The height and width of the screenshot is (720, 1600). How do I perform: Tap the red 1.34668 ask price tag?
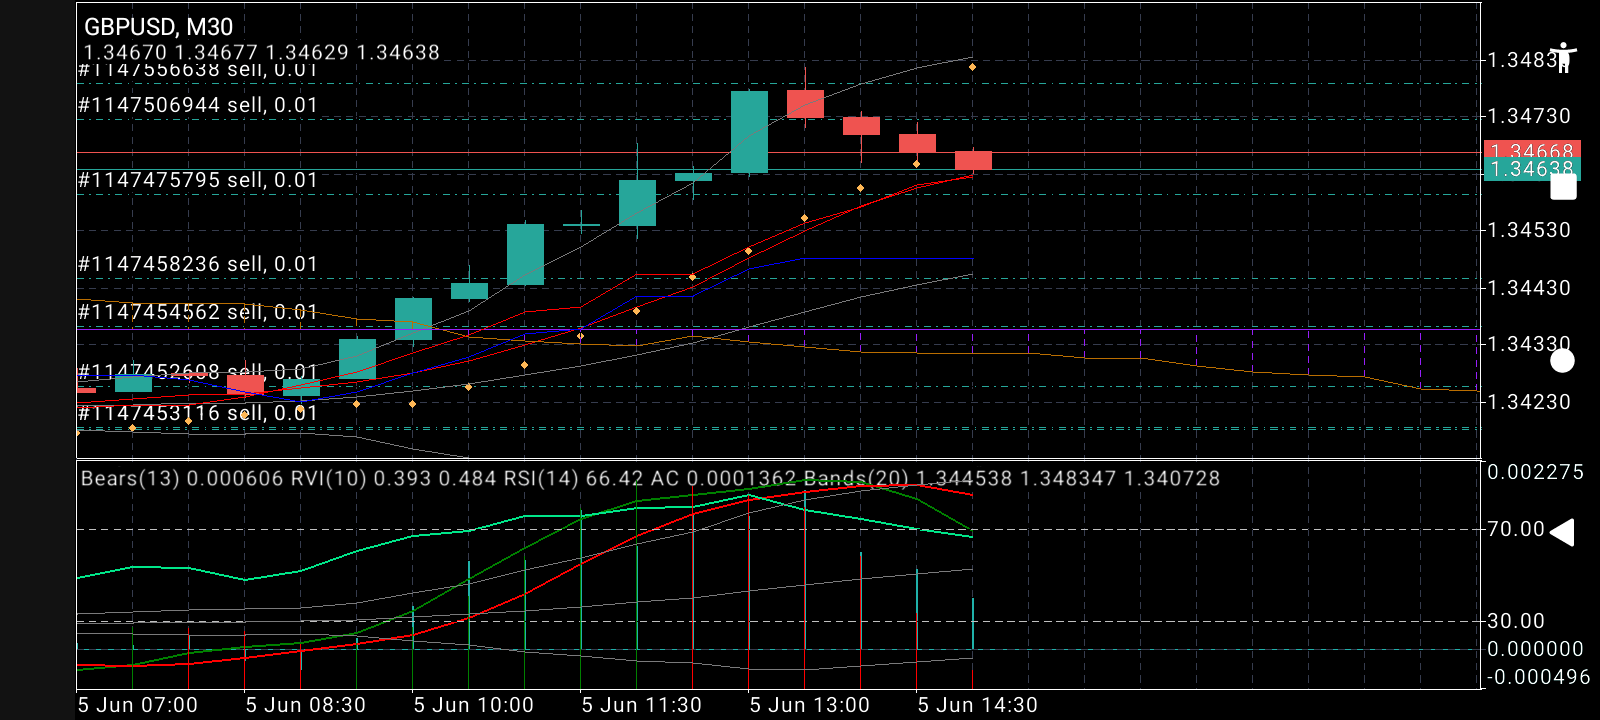[x=1531, y=149]
